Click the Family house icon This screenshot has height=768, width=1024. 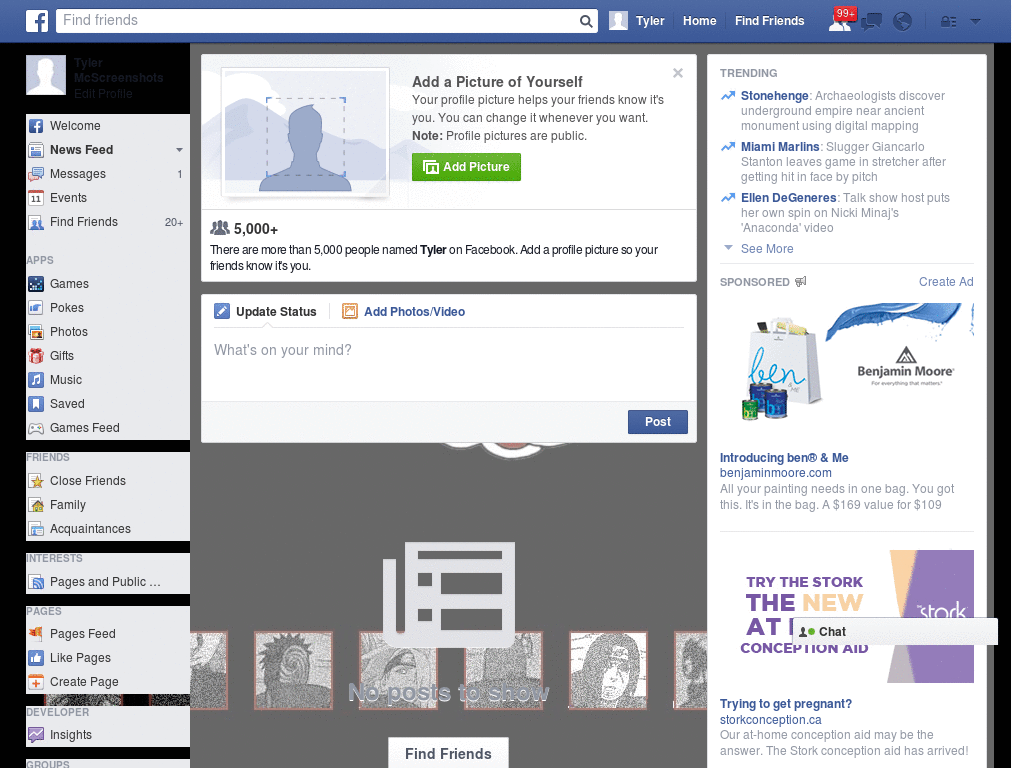tap(36, 505)
